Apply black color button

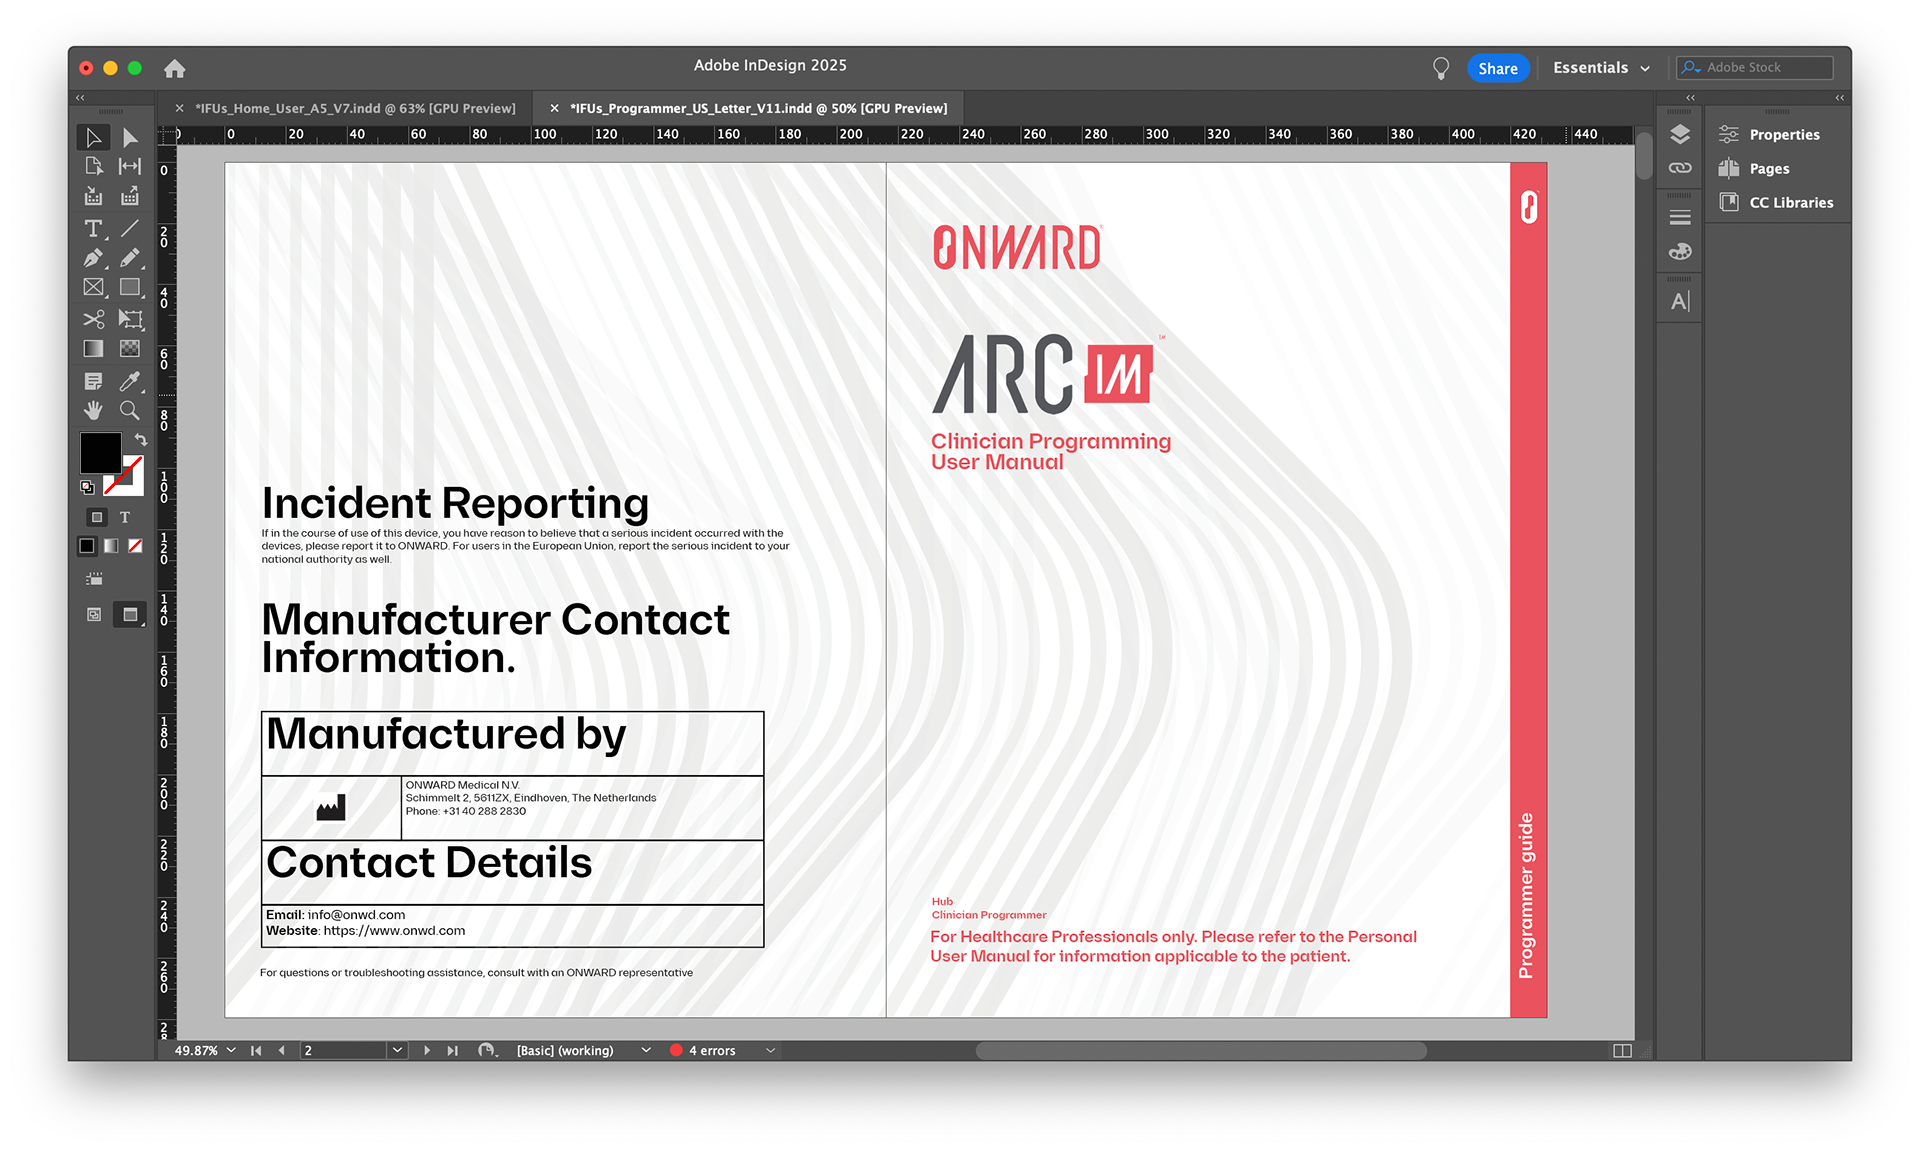click(87, 546)
